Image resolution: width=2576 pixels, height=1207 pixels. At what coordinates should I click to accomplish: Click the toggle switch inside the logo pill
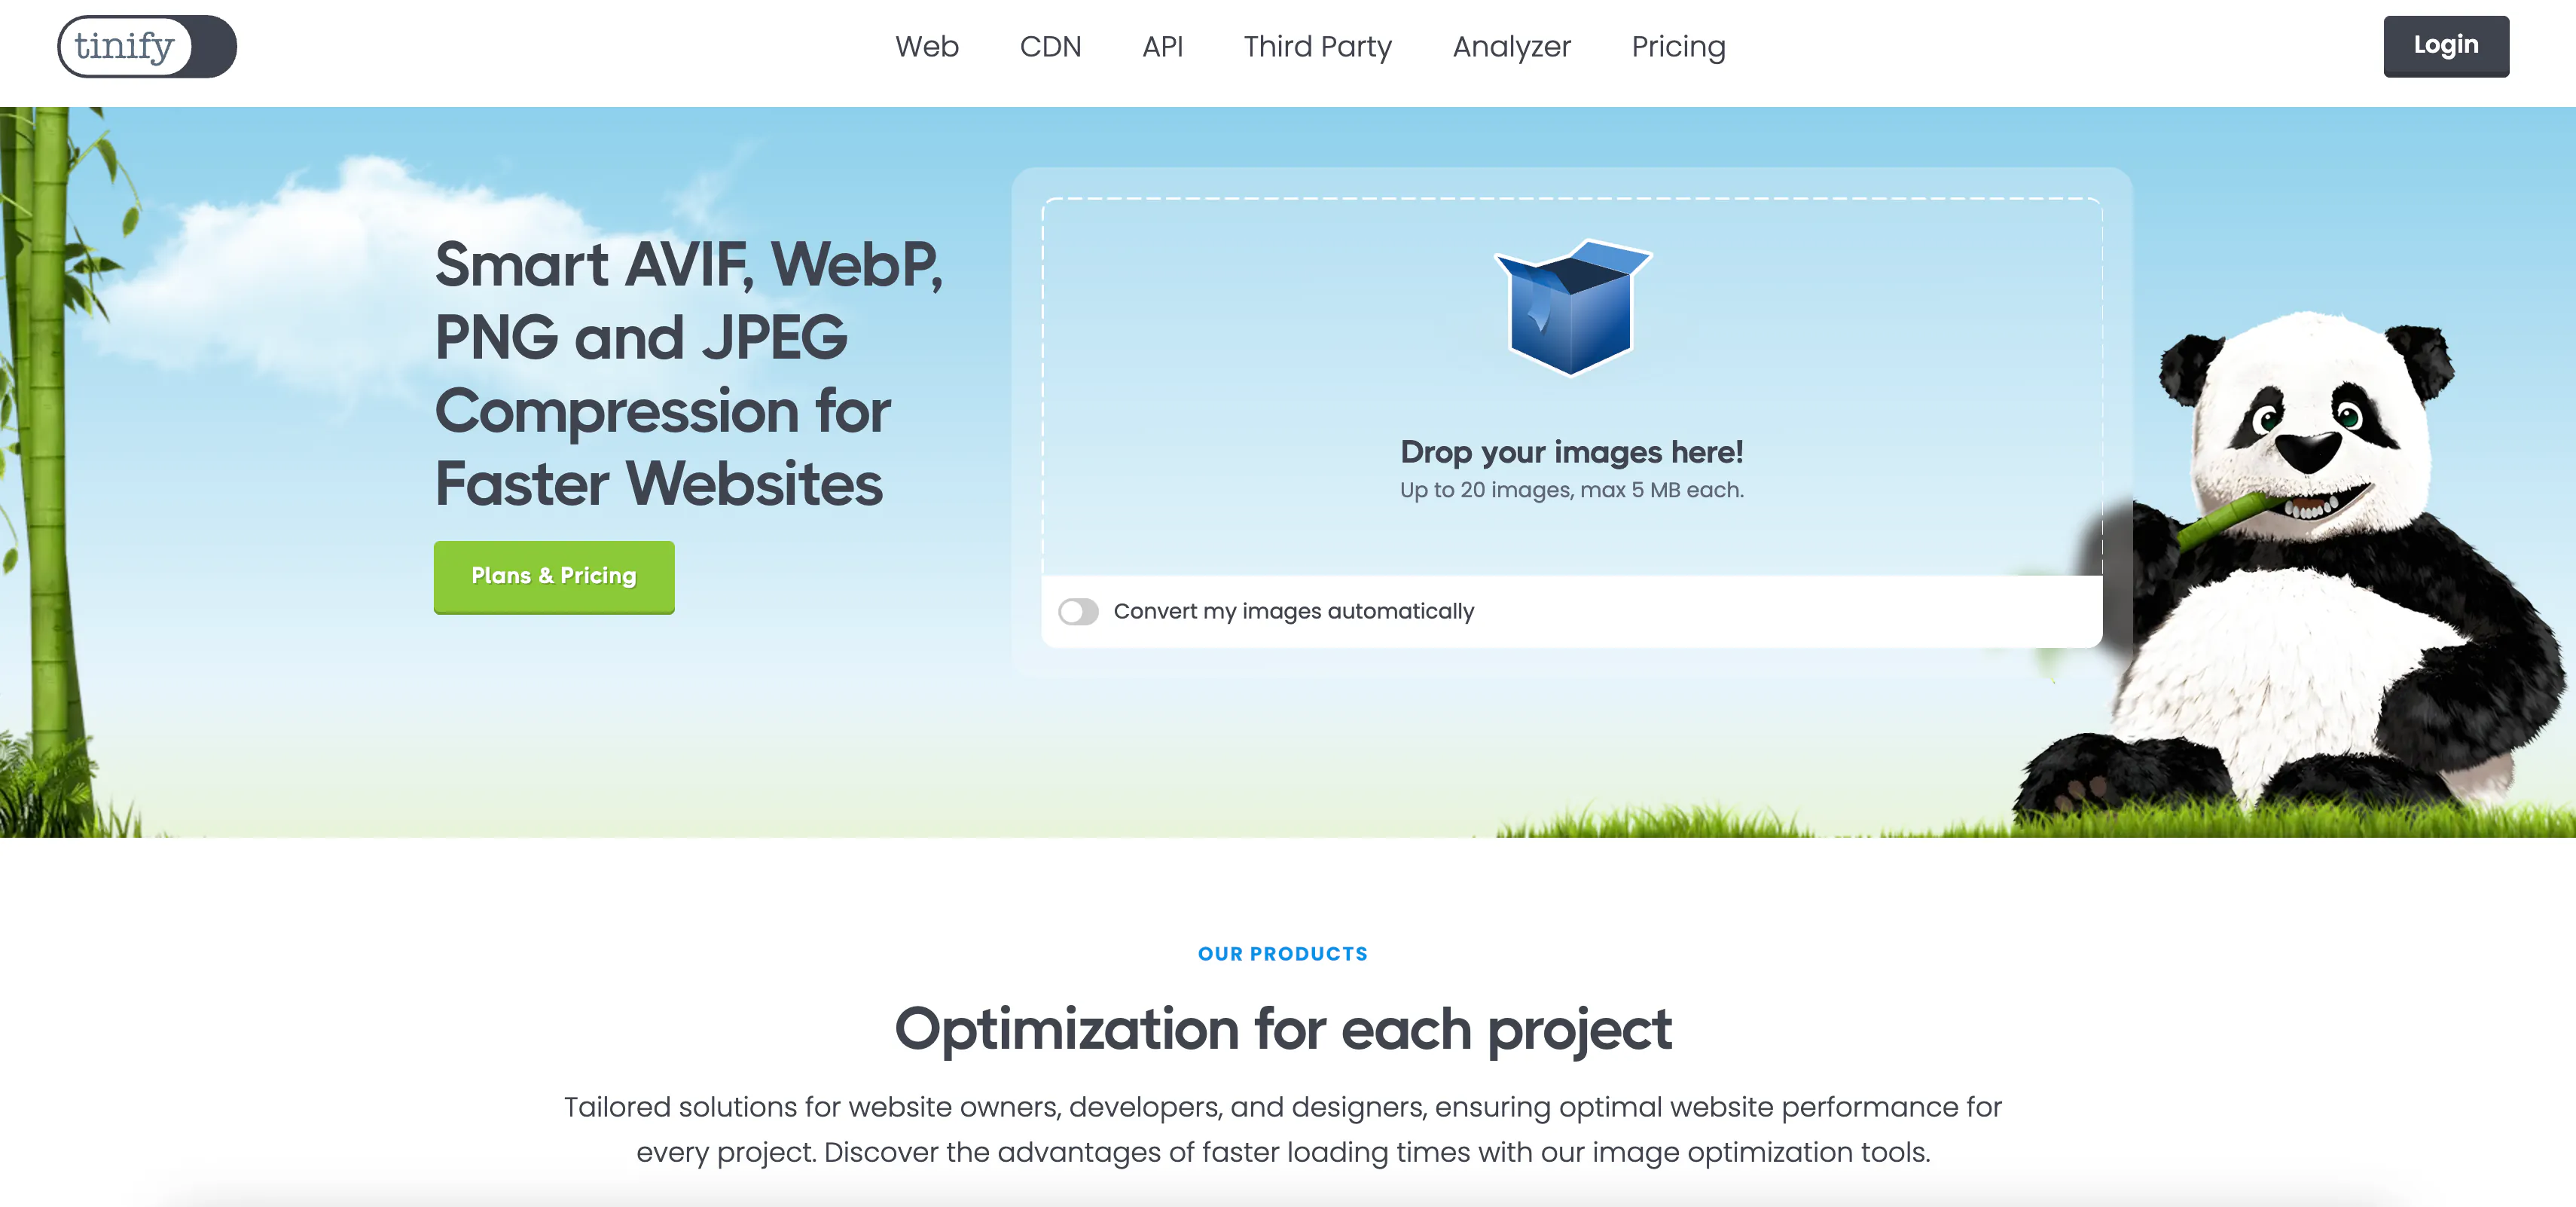(x=210, y=46)
